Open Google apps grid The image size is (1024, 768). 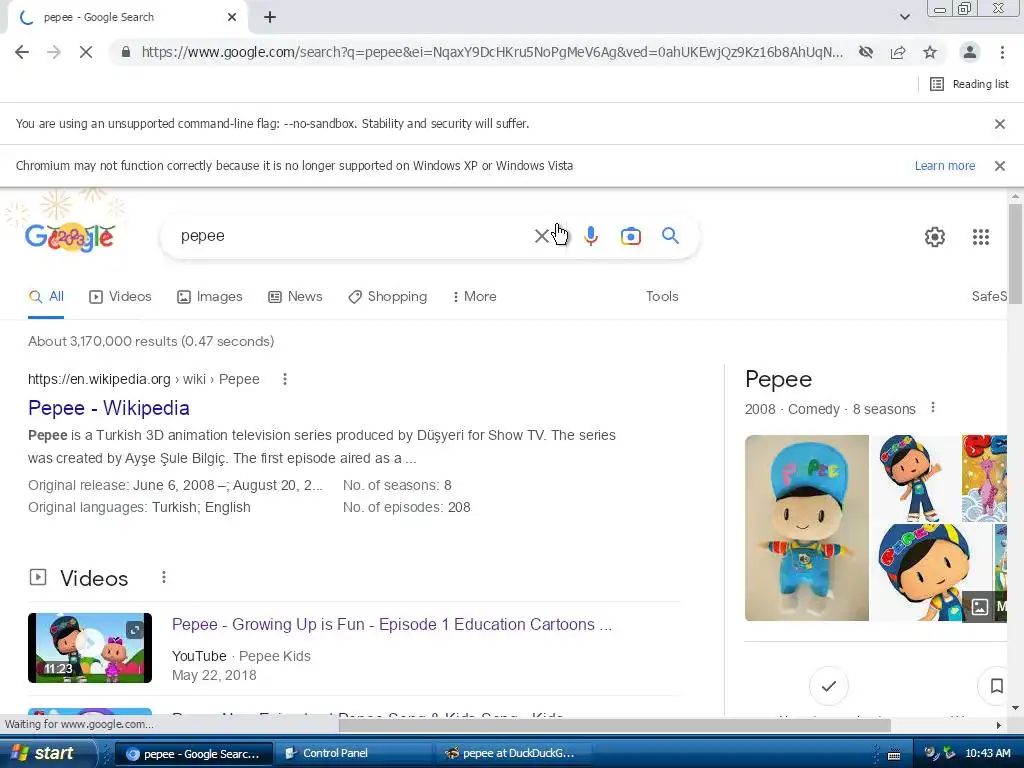tap(980, 236)
